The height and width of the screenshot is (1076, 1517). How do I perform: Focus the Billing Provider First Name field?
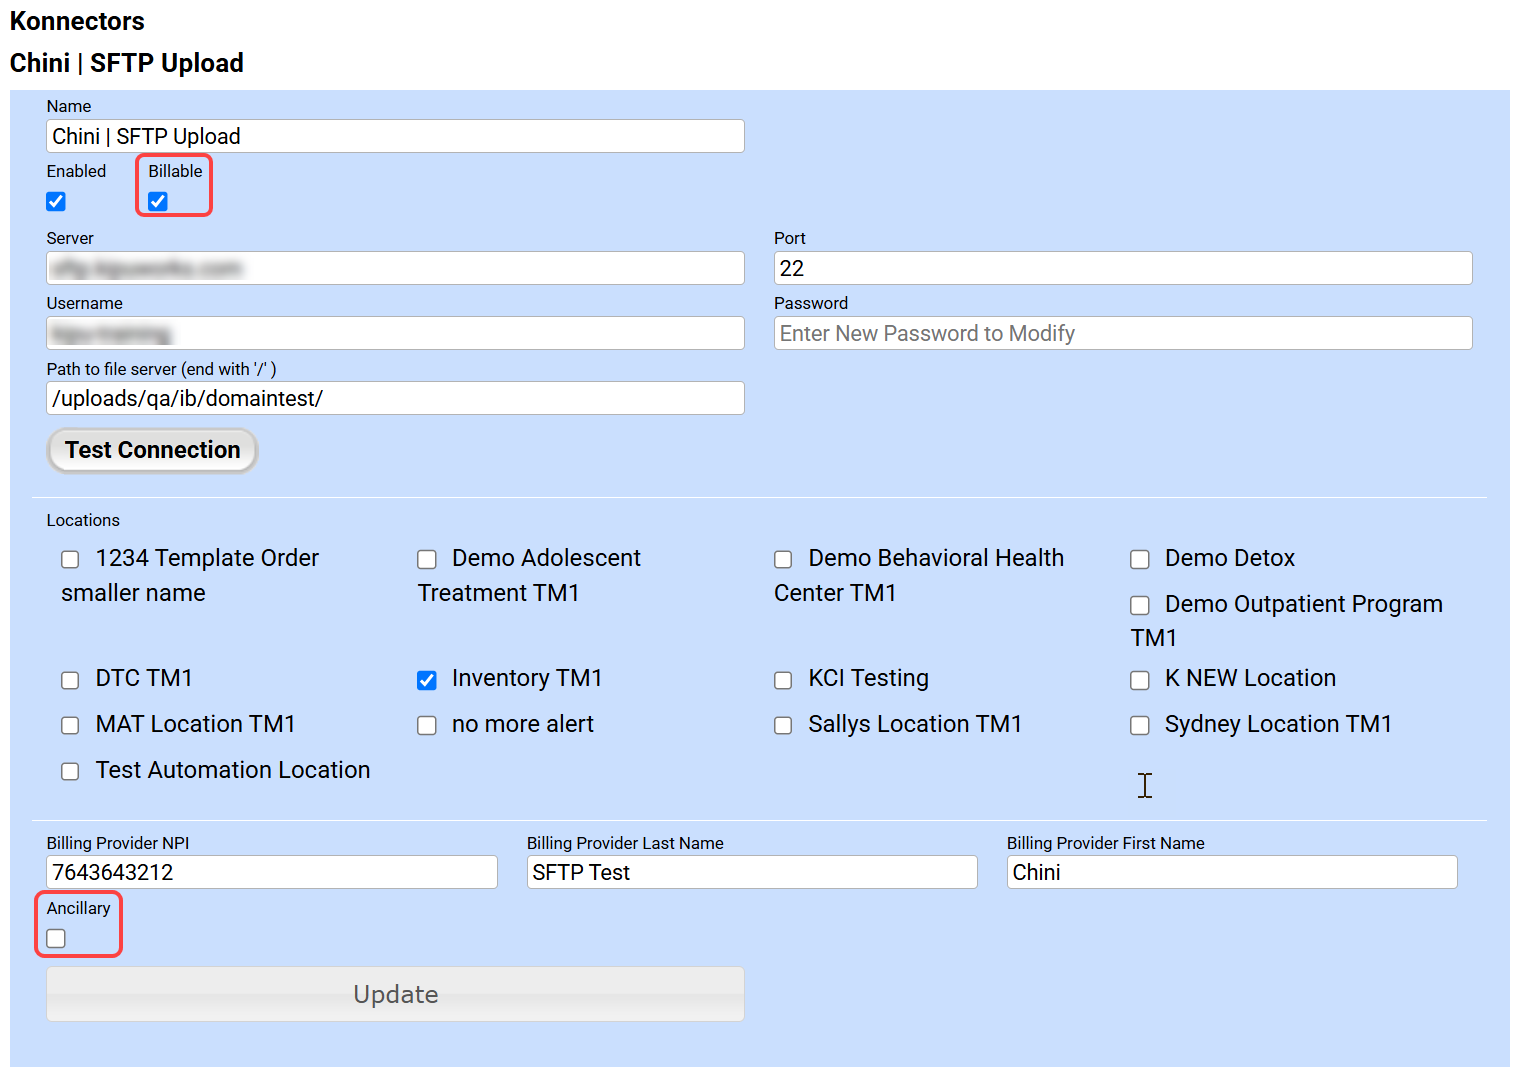pyautogui.click(x=1231, y=872)
